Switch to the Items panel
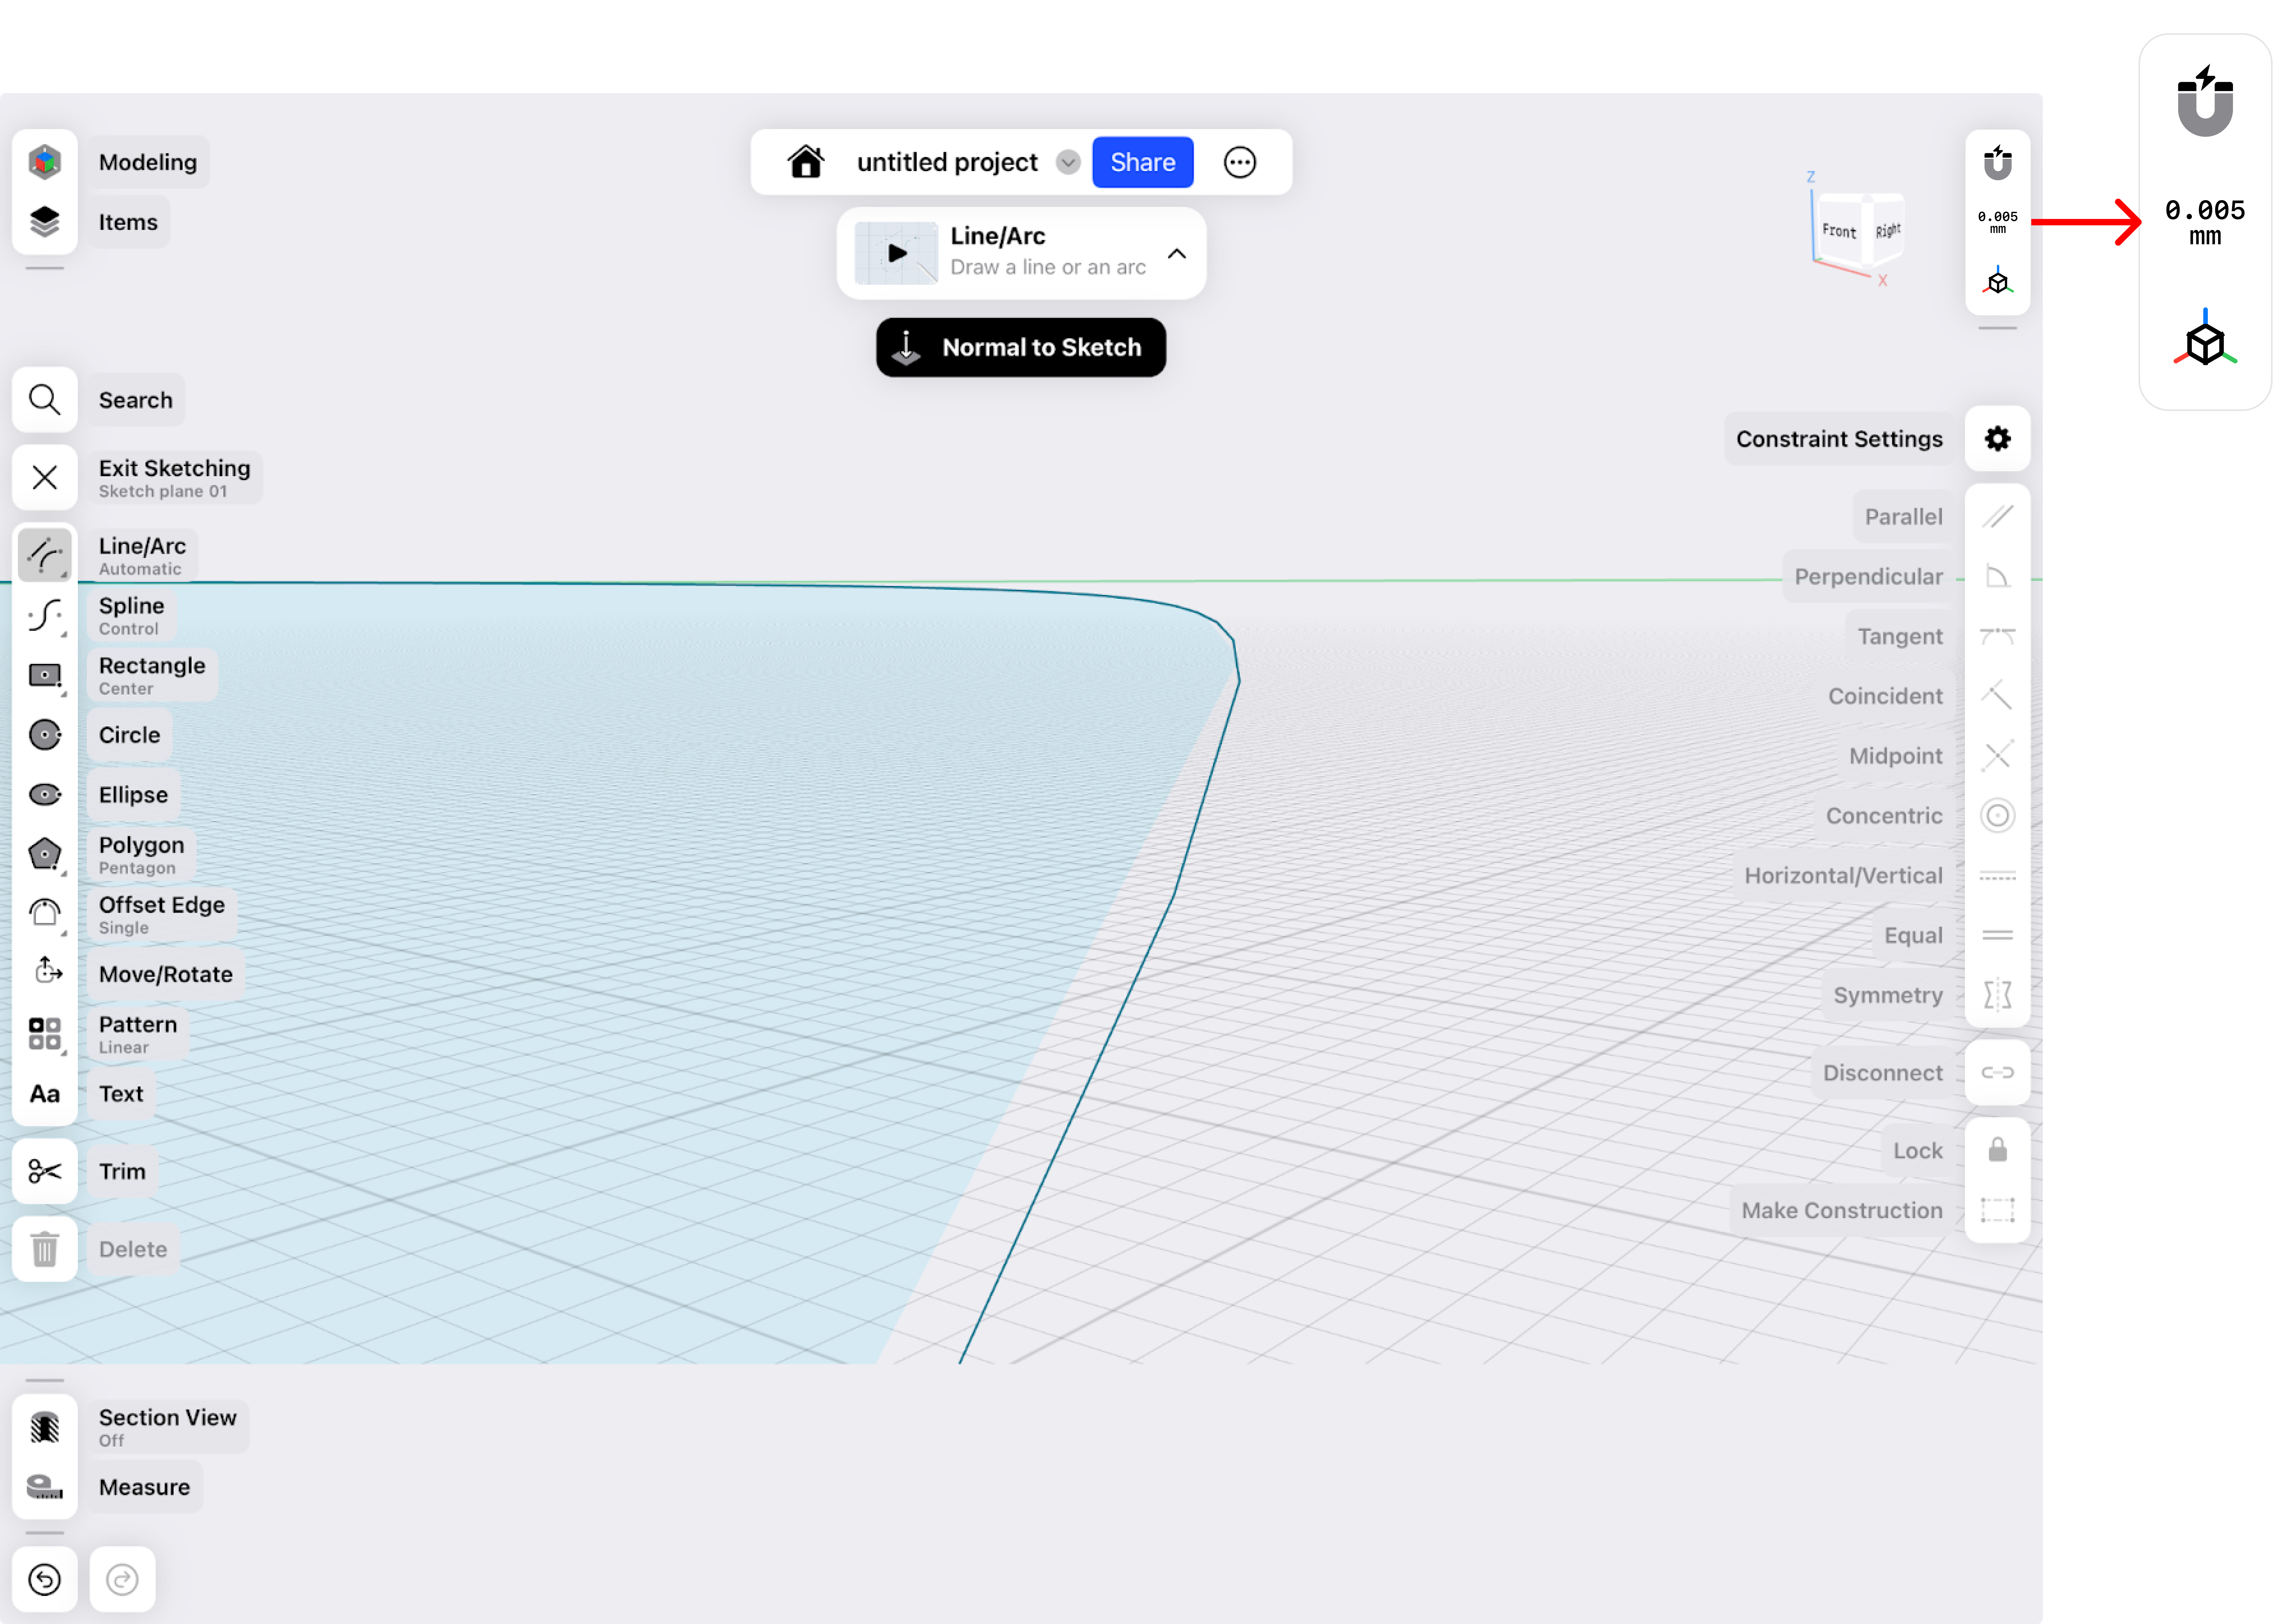This screenshot has width=2293, height=1624. 45,221
